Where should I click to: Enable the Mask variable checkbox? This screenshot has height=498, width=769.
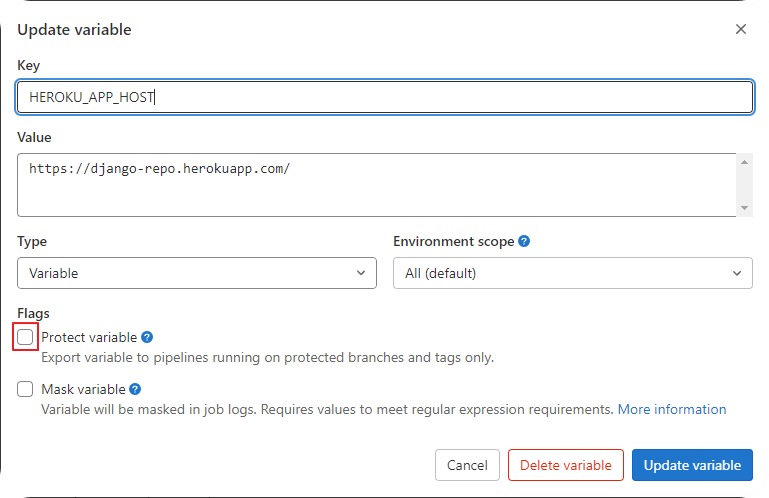25,389
